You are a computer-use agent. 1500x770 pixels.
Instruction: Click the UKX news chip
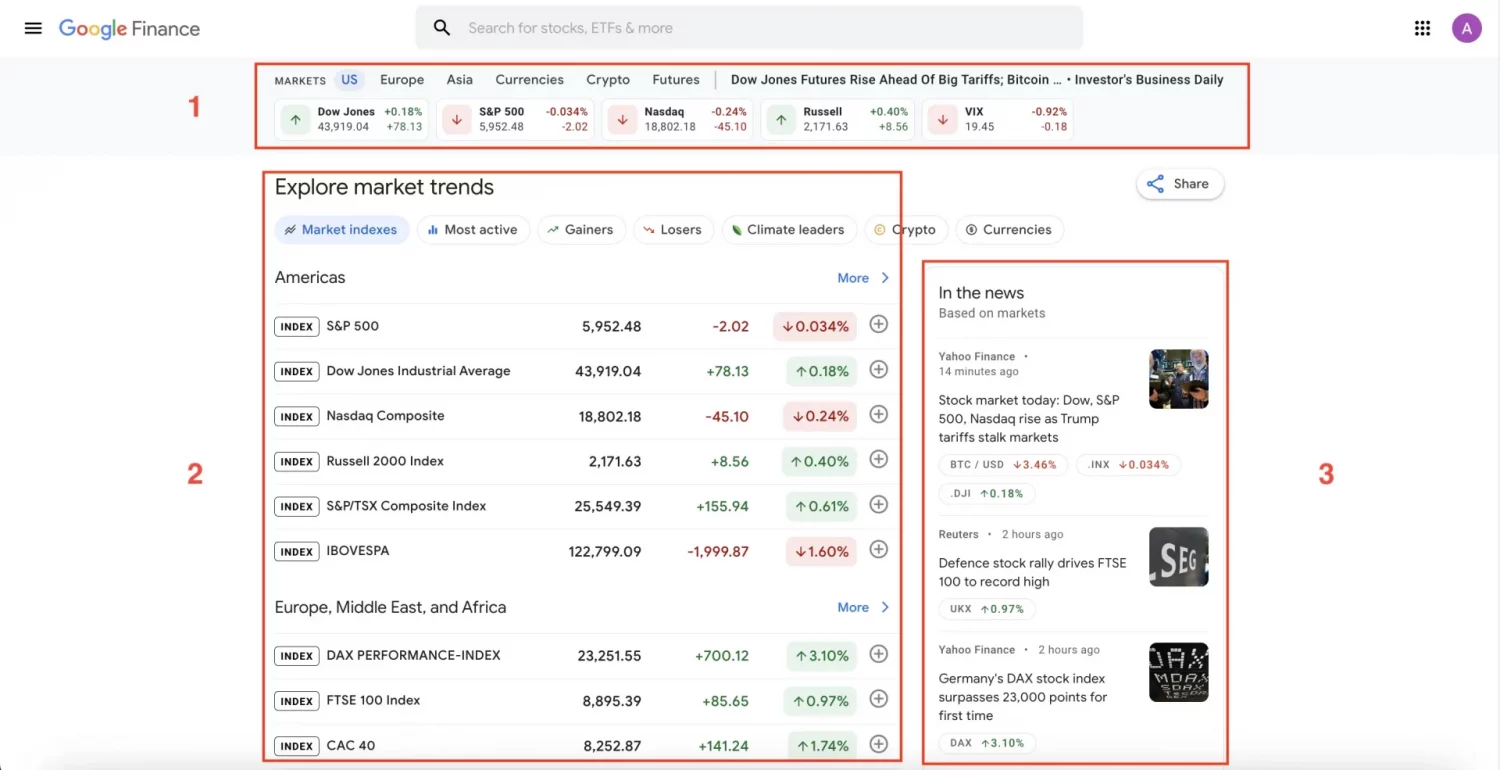click(987, 609)
